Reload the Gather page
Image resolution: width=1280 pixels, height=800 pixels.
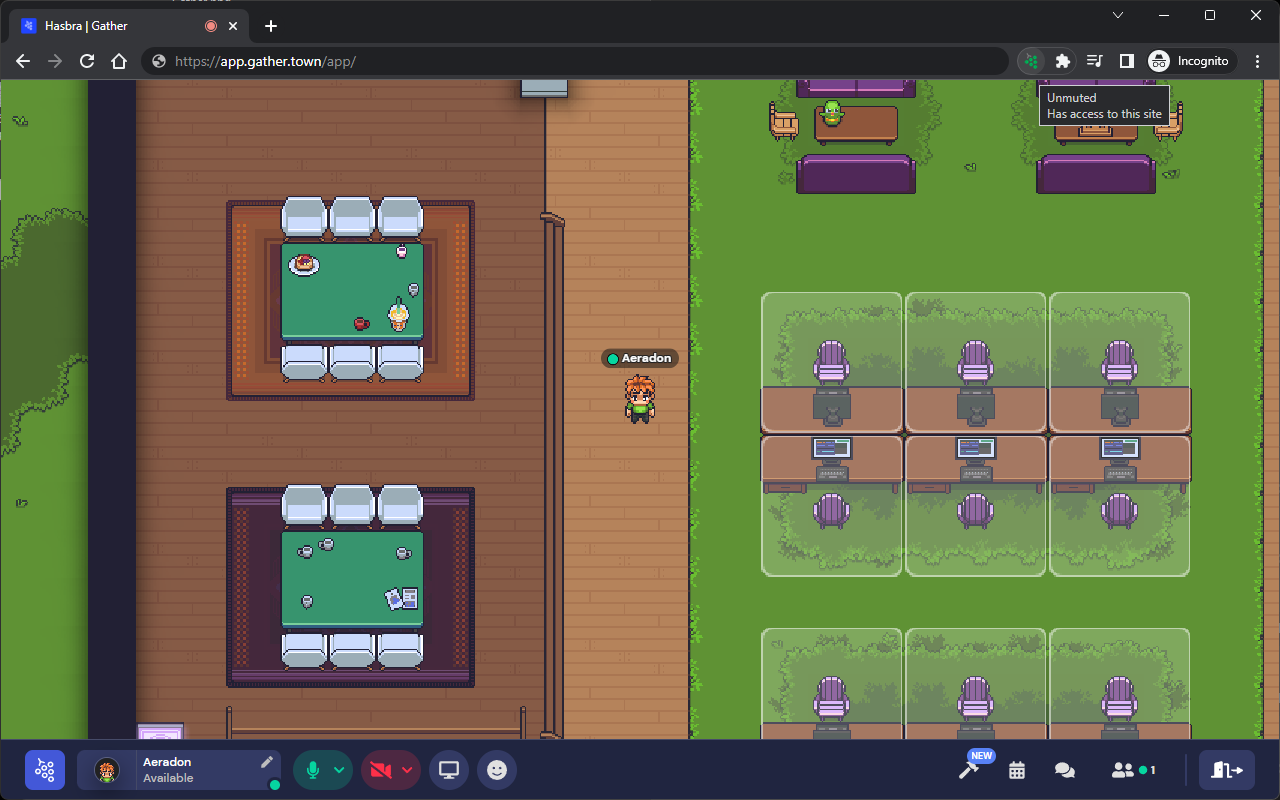pos(87,61)
